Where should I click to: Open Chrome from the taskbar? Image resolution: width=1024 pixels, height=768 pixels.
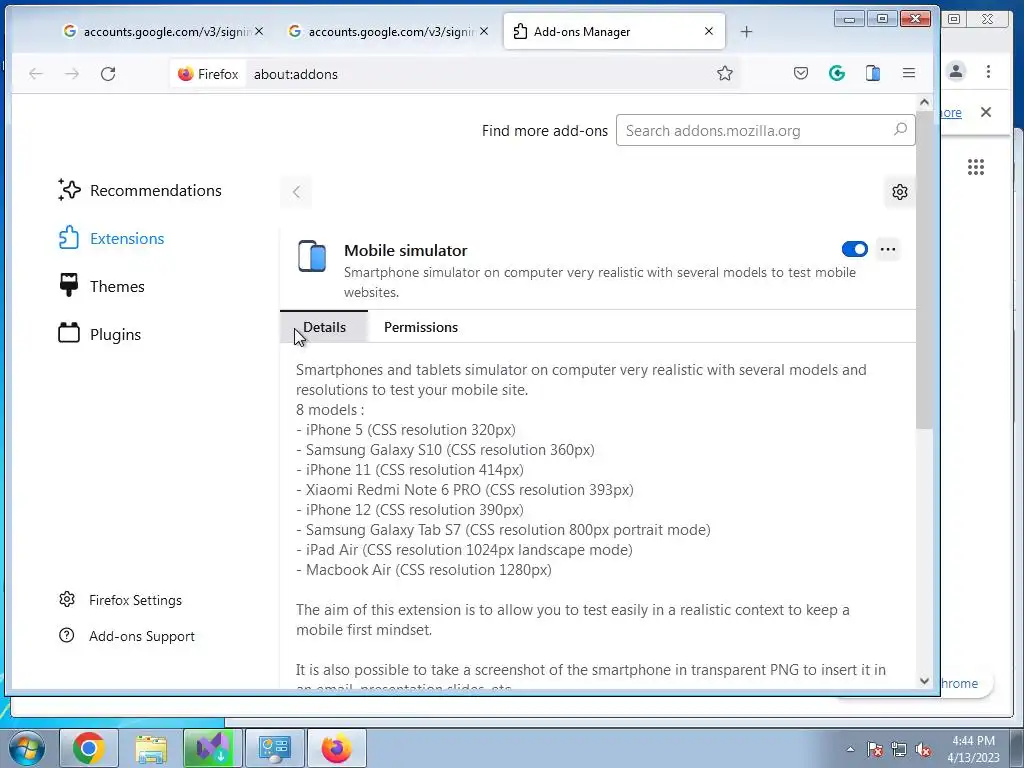[x=89, y=748]
